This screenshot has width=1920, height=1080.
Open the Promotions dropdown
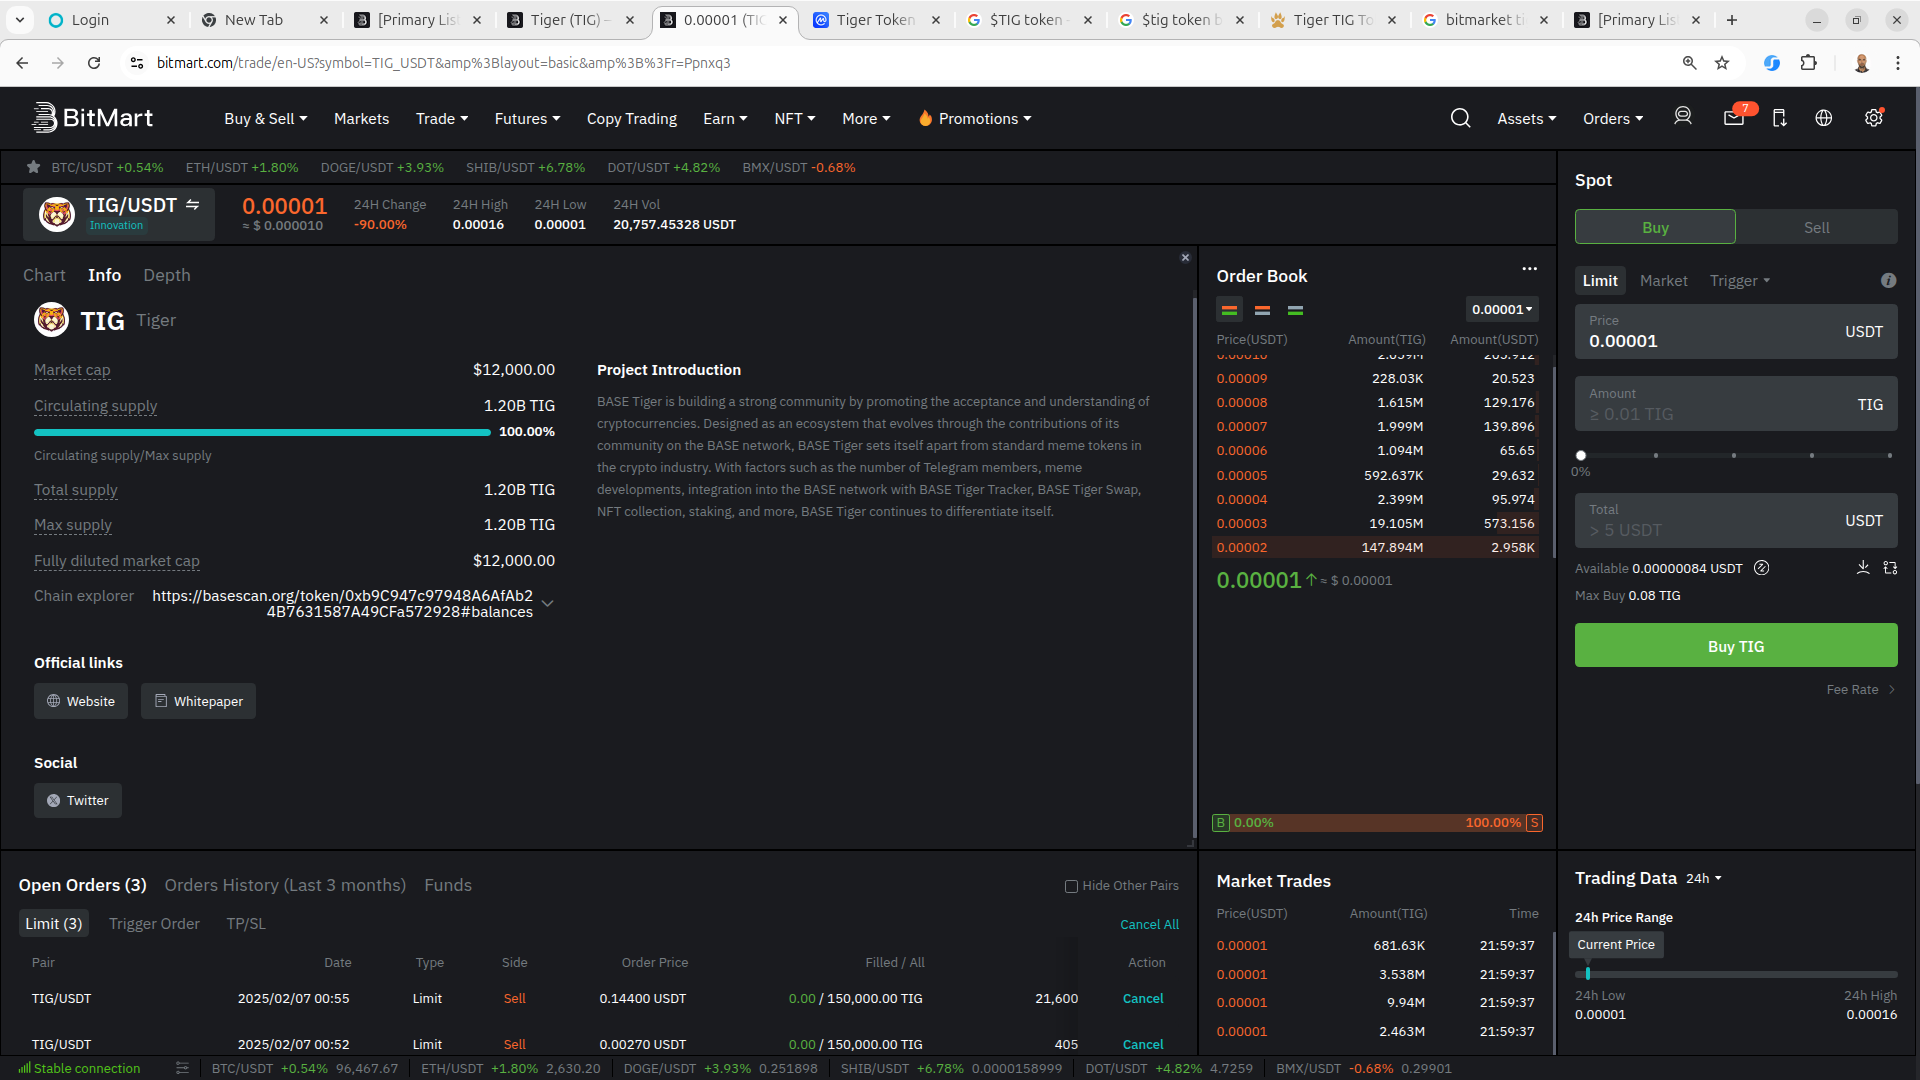(975, 118)
